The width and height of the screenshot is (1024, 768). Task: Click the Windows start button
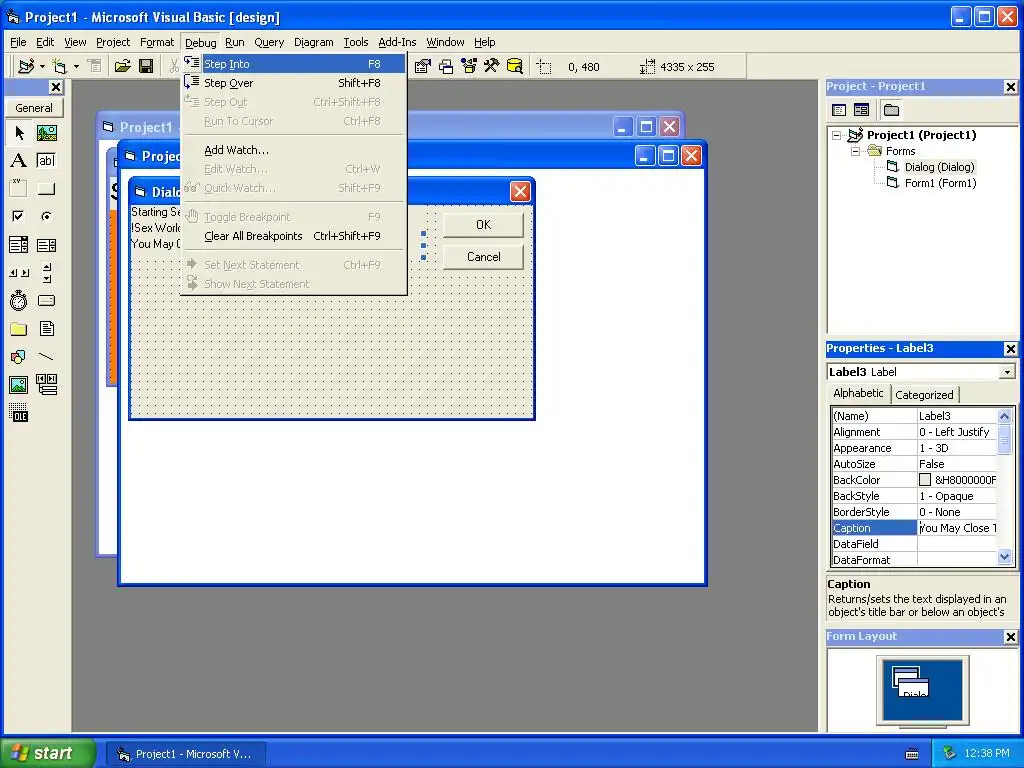(x=47, y=753)
